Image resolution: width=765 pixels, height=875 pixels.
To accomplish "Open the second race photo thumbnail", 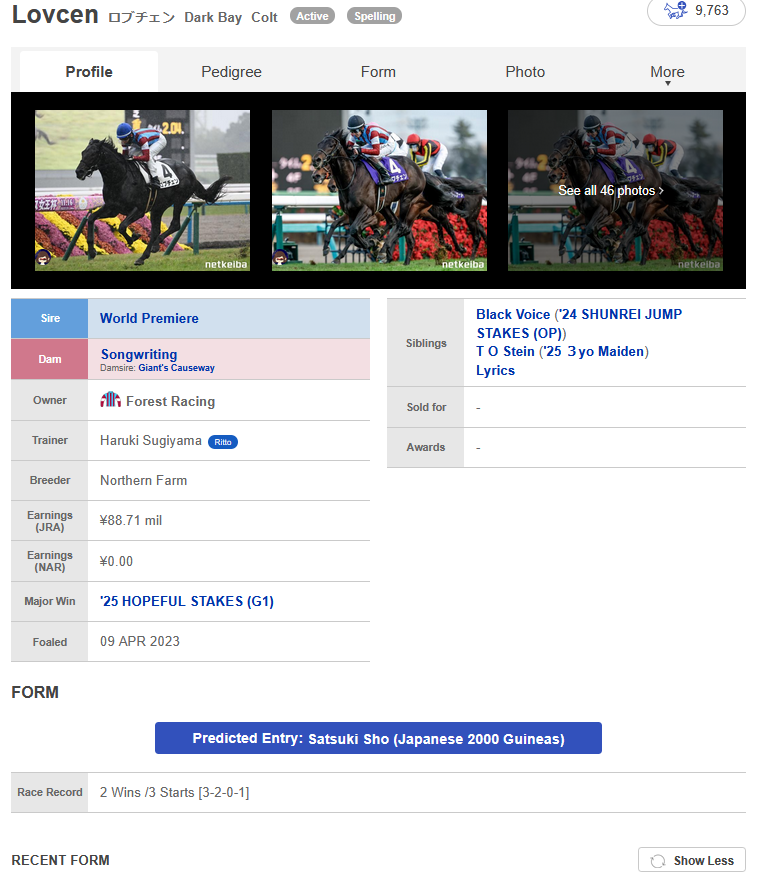I will 379,190.
